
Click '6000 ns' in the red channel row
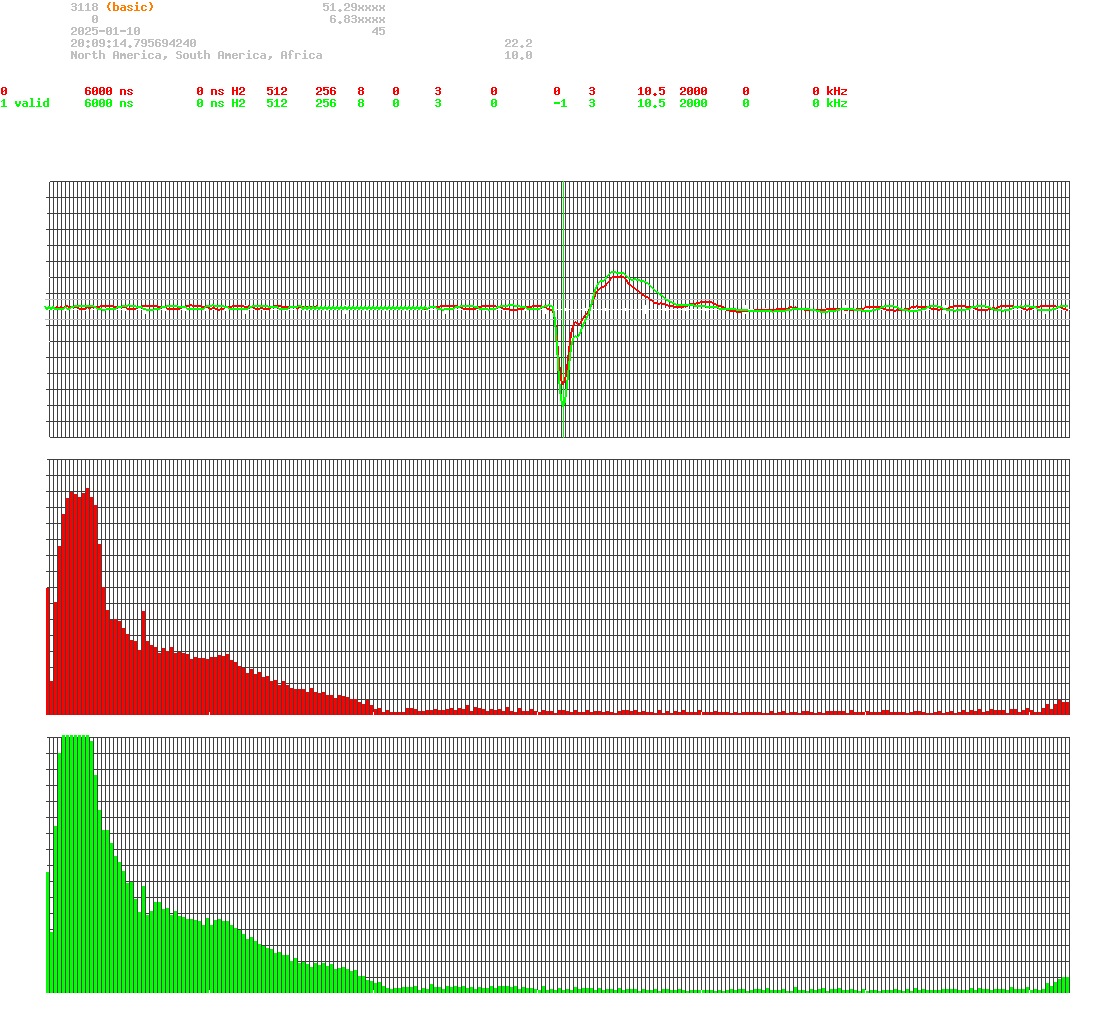(x=109, y=92)
